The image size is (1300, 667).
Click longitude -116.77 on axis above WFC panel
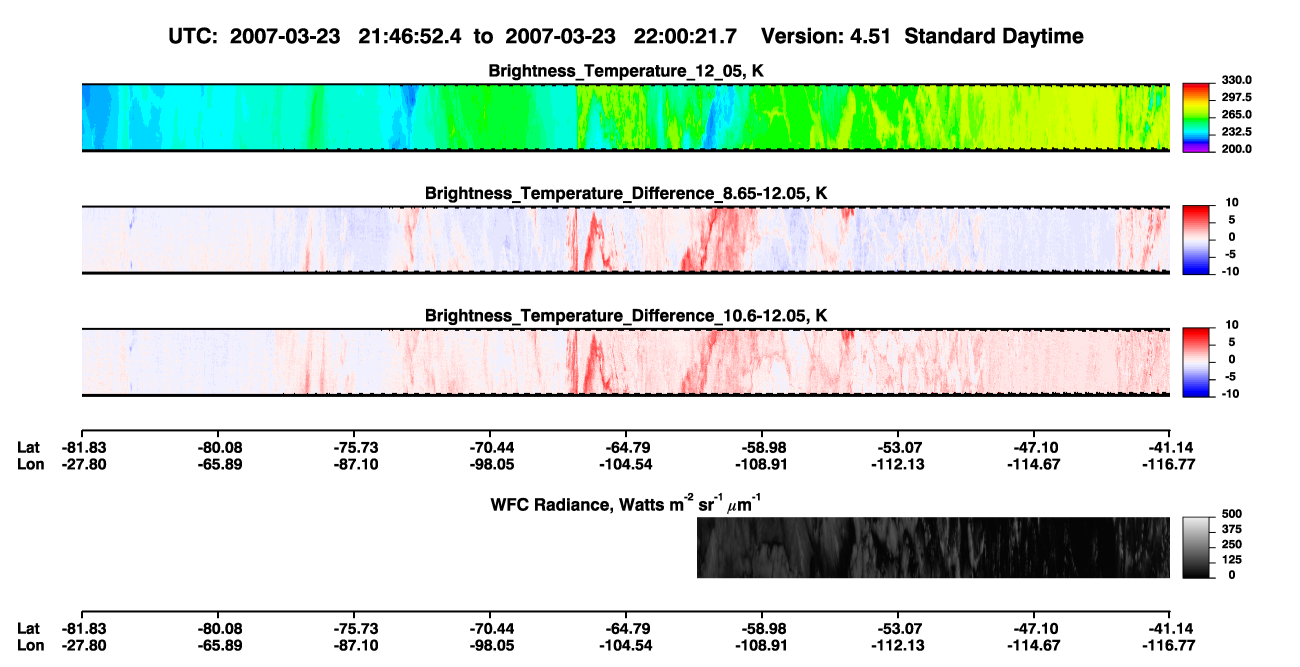[x=1170, y=464]
